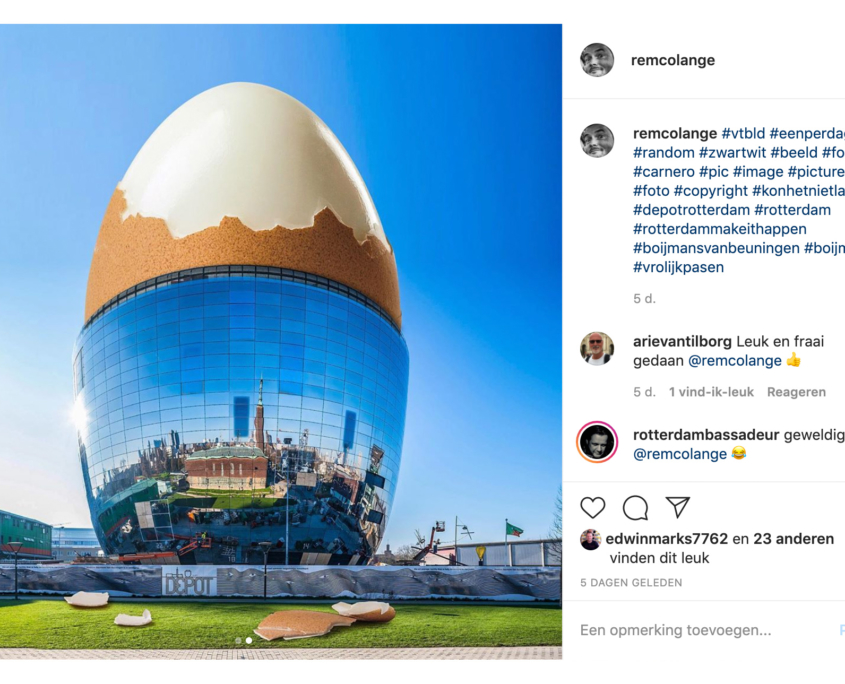
Task: Click the @remcolange mention by arievantilborg
Action: 735,361
